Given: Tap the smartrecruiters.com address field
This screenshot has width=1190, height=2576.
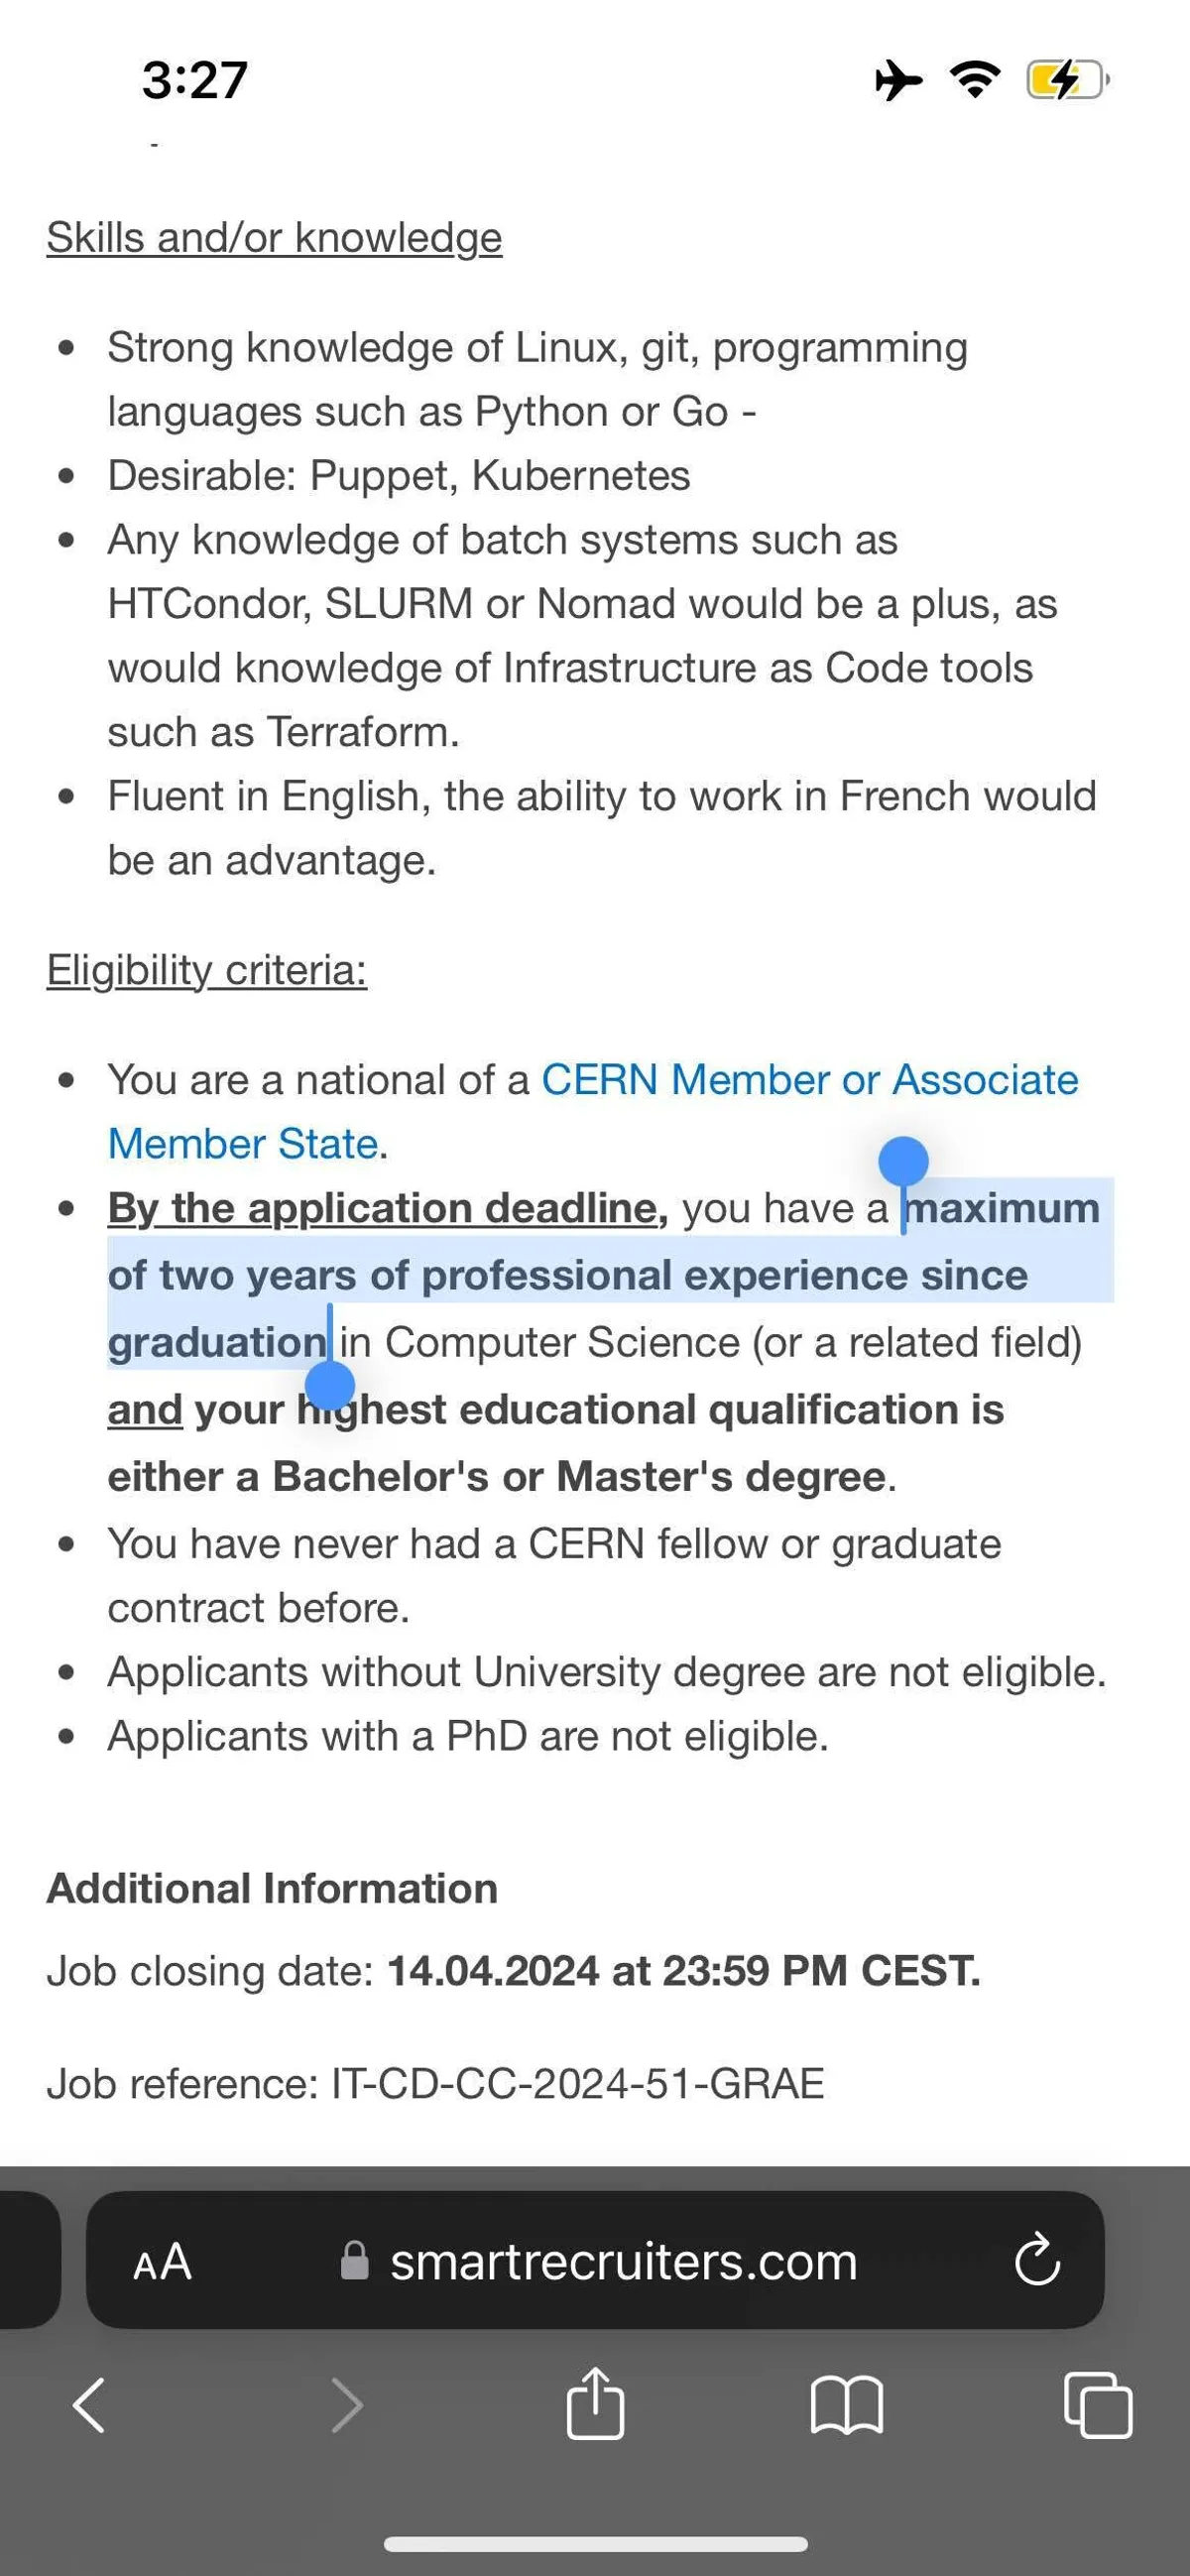Looking at the screenshot, I should [623, 2261].
